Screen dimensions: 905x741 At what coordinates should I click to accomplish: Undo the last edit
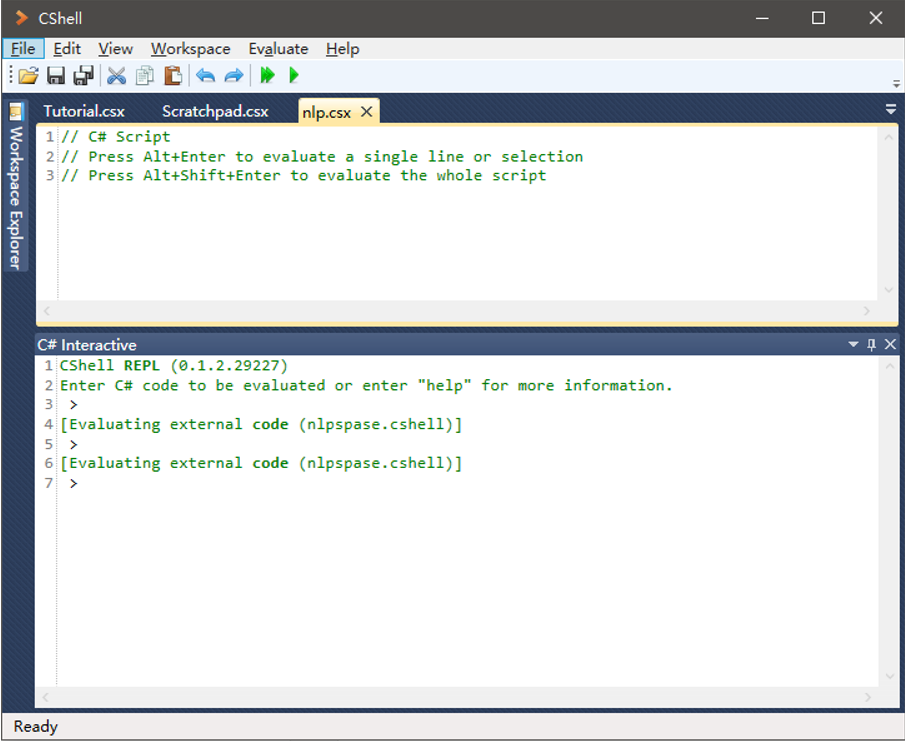(x=206, y=75)
